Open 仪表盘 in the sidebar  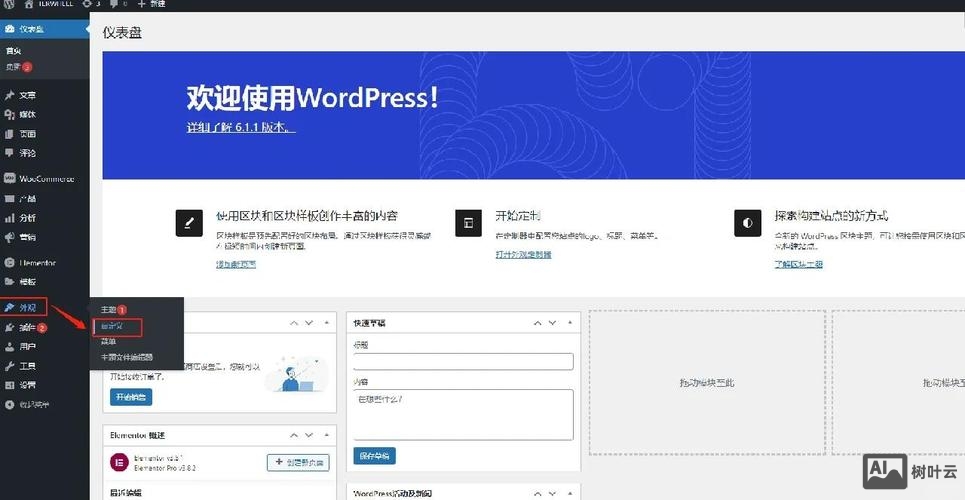44,29
